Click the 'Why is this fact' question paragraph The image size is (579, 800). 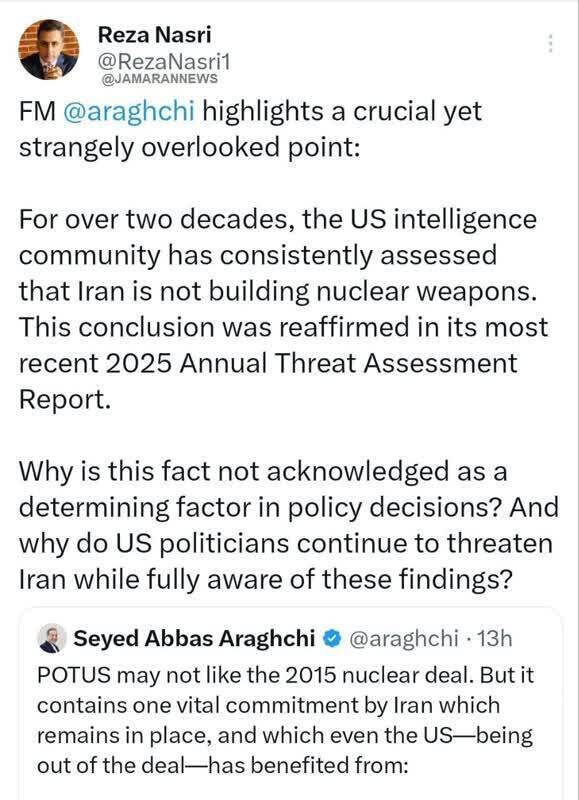pyautogui.click(x=289, y=525)
